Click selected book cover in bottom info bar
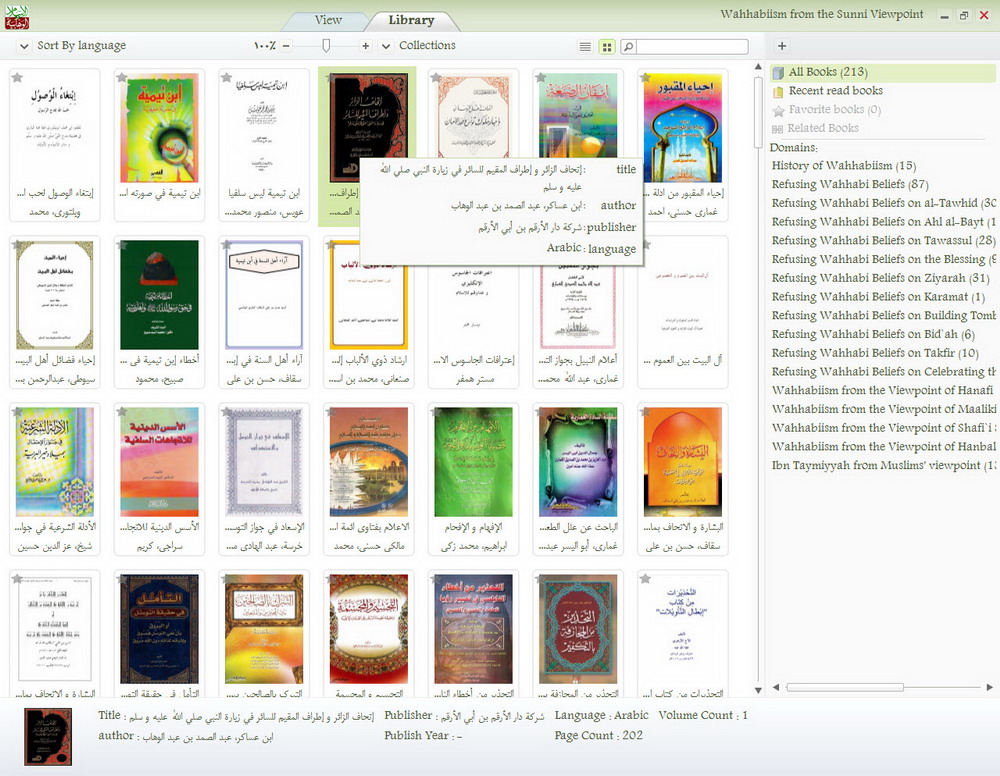 [48, 736]
